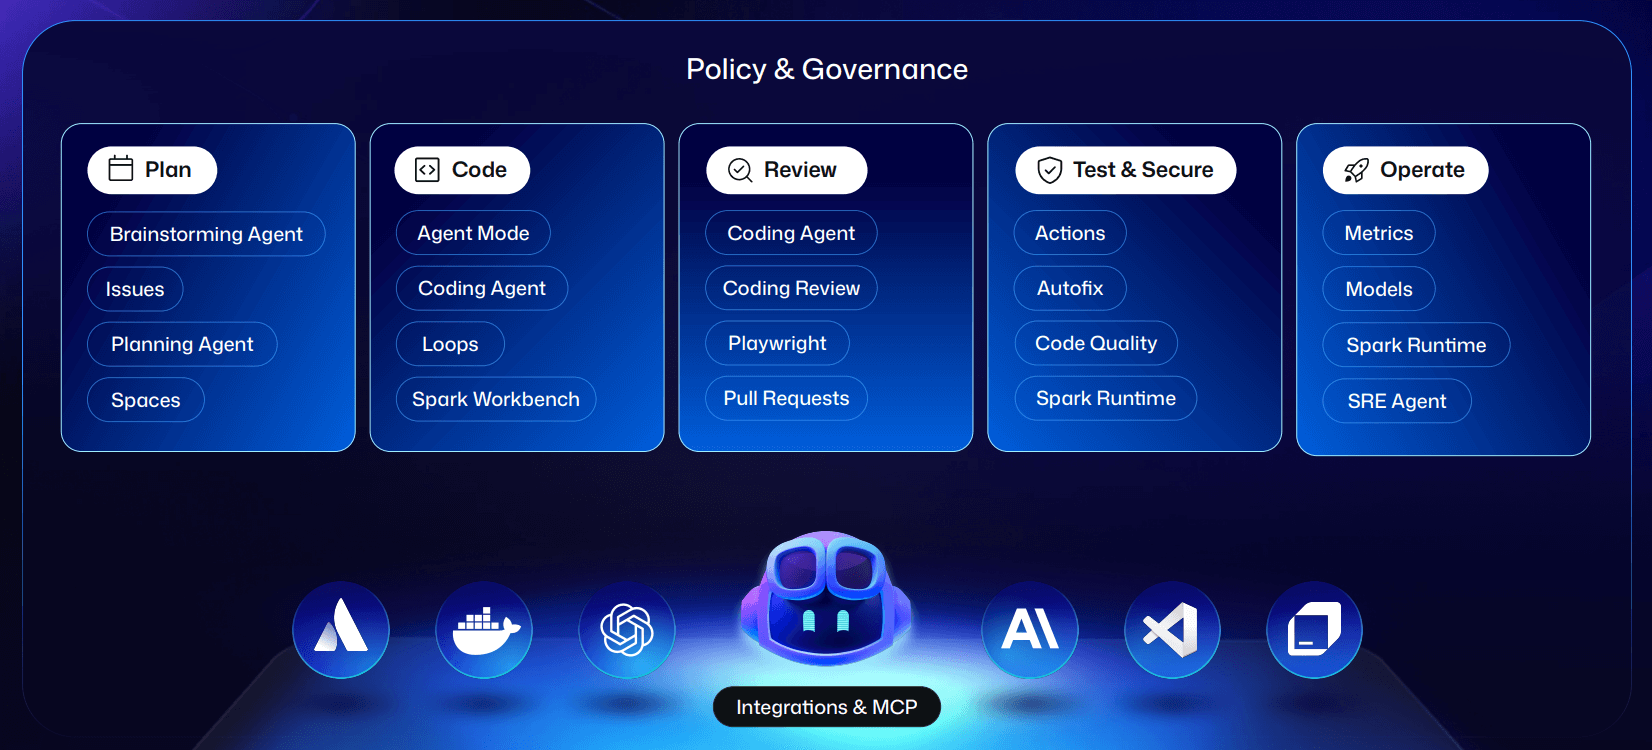The width and height of the screenshot is (1652, 750).
Task: Click the Brainstorming Agent pill
Action: click(x=206, y=234)
